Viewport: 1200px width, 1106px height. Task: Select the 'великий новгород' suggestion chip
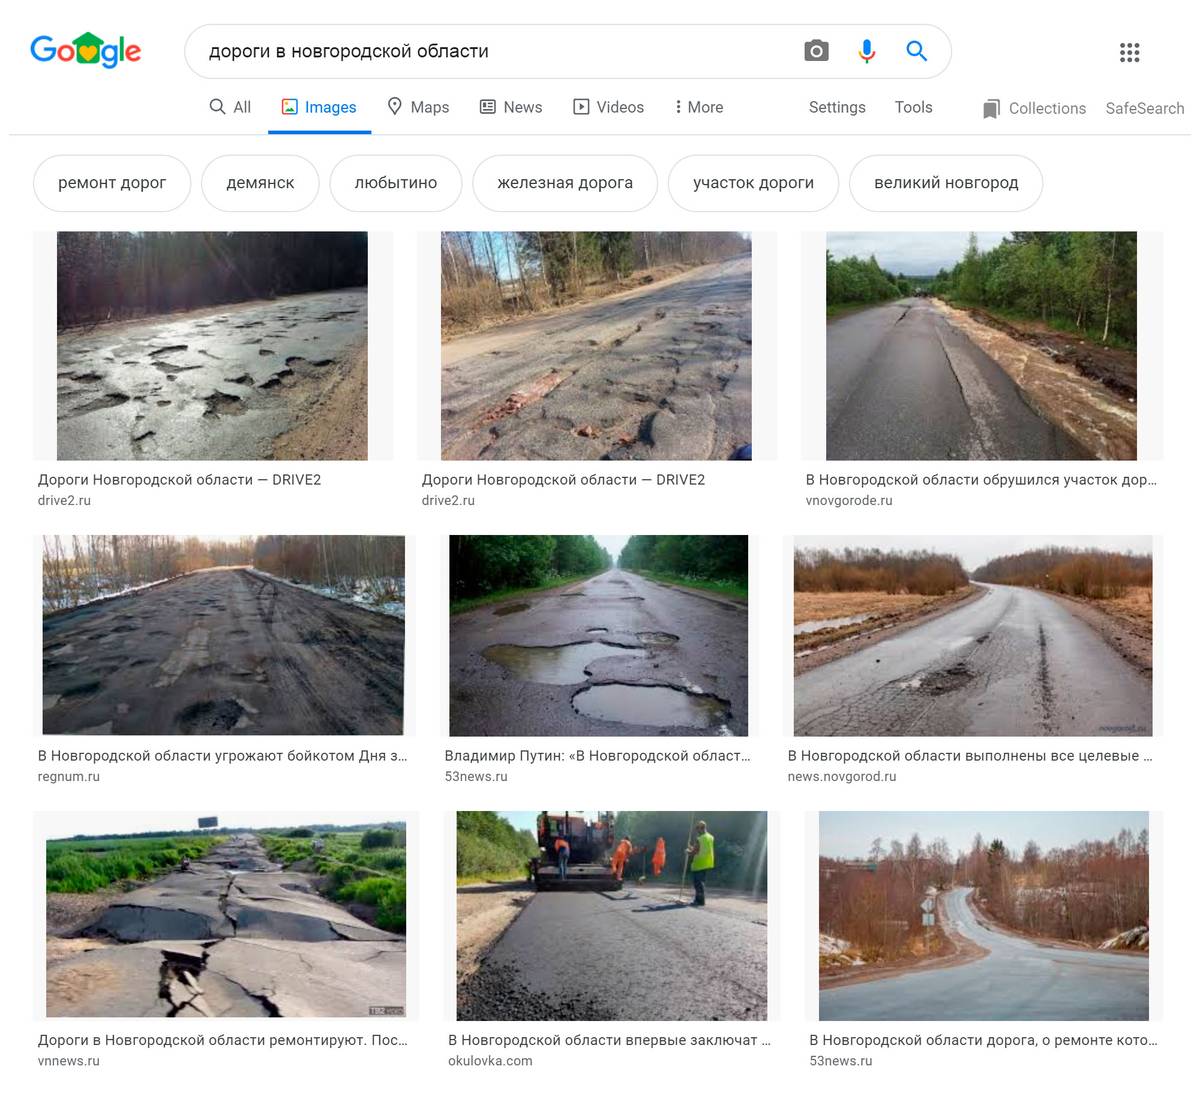[x=946, y=183]
